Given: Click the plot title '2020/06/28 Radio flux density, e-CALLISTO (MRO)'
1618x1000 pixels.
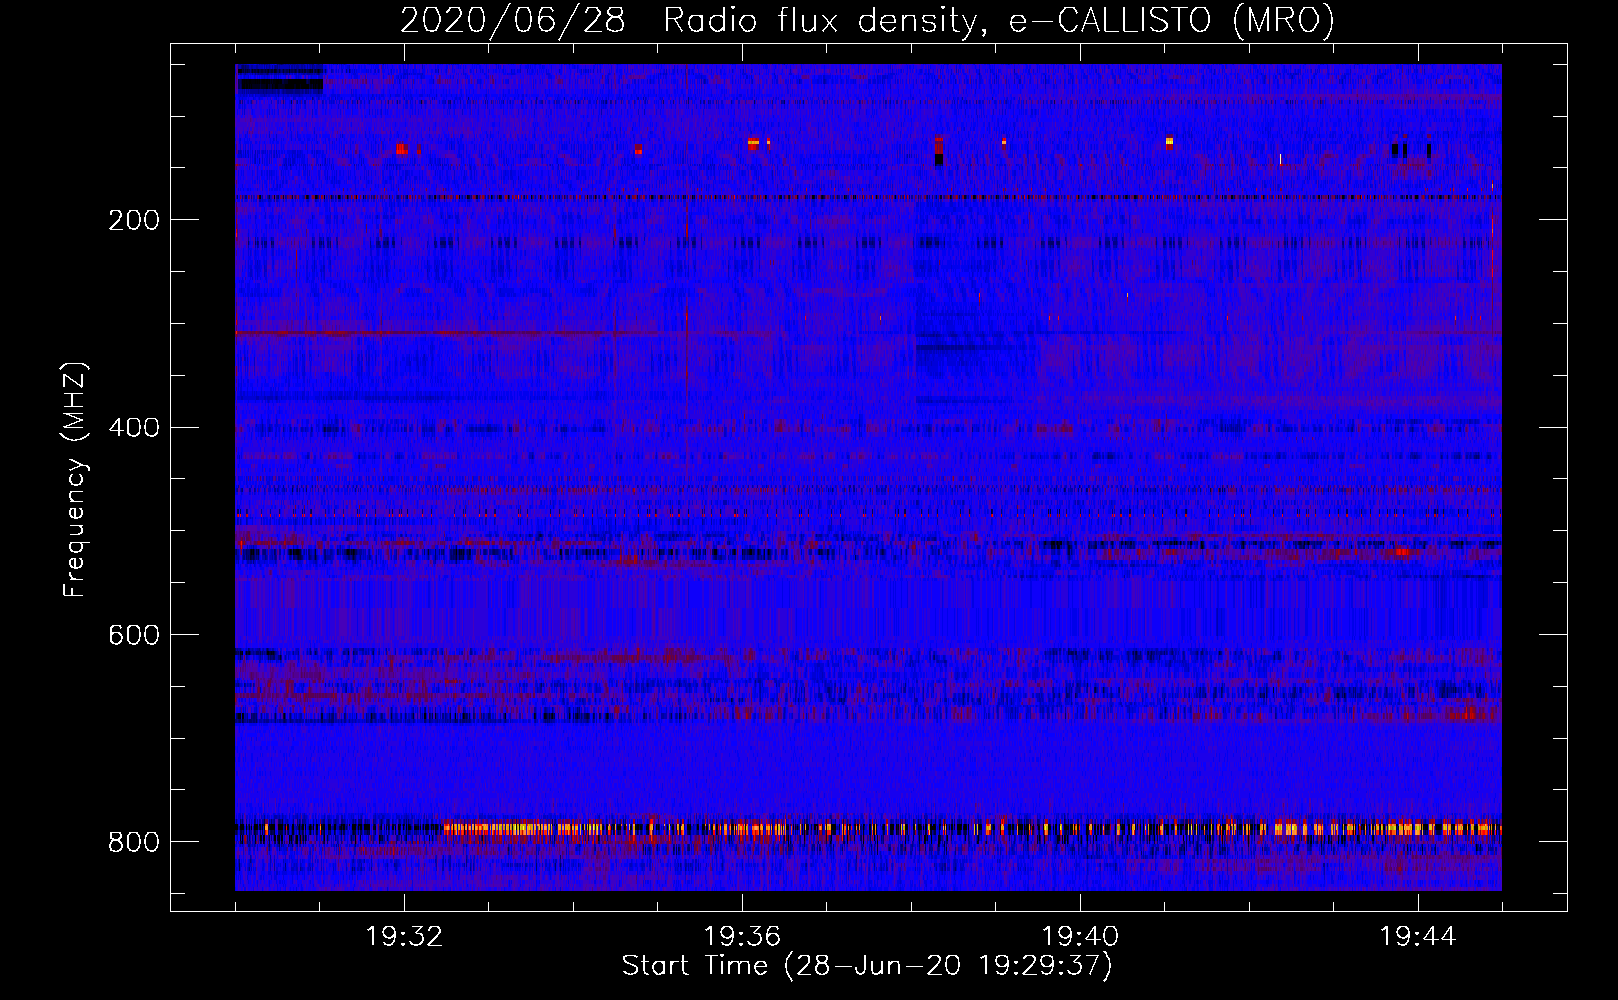Looking at the screenshot, I should (867, 20).
